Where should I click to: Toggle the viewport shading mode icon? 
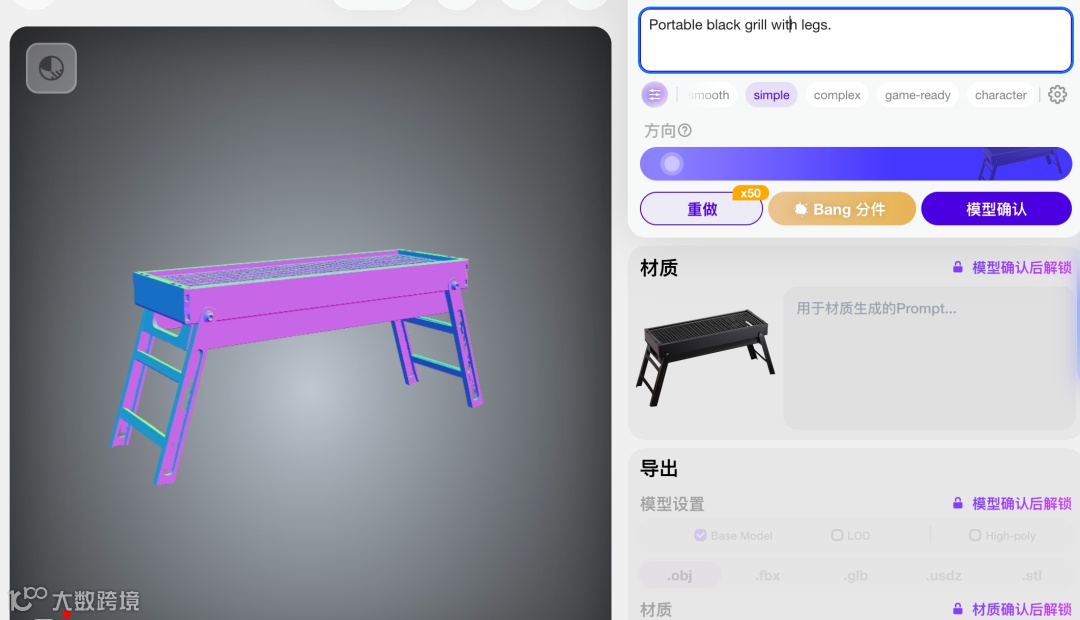[x=52, y=68]
